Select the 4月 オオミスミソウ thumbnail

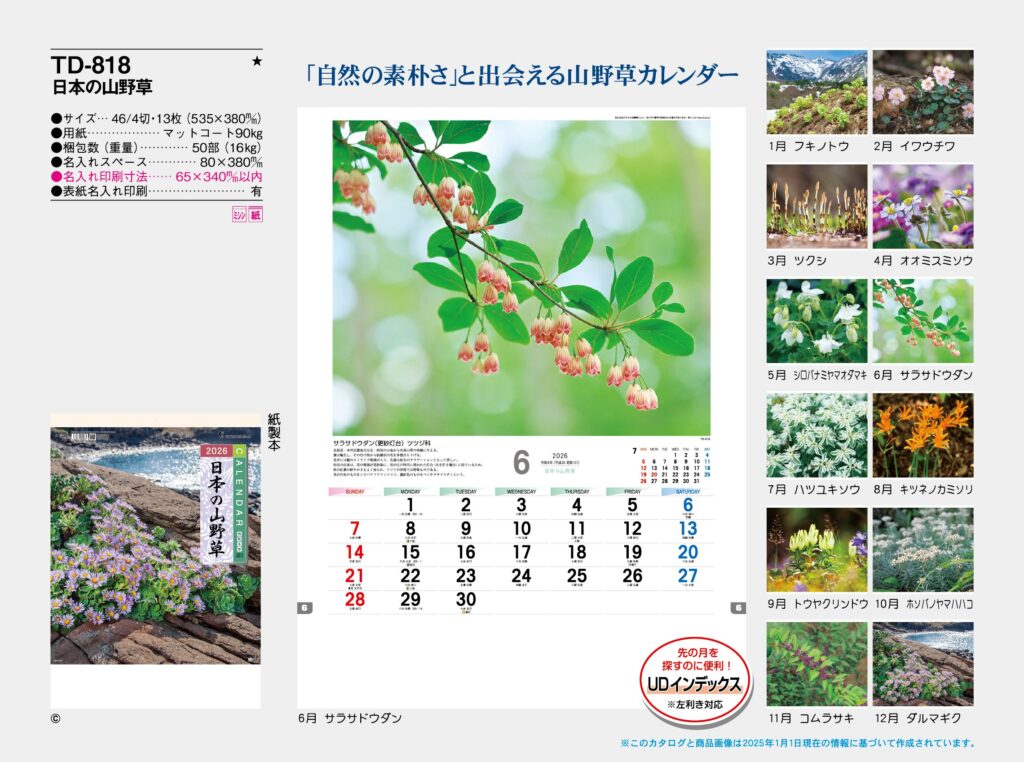(922, 206)
